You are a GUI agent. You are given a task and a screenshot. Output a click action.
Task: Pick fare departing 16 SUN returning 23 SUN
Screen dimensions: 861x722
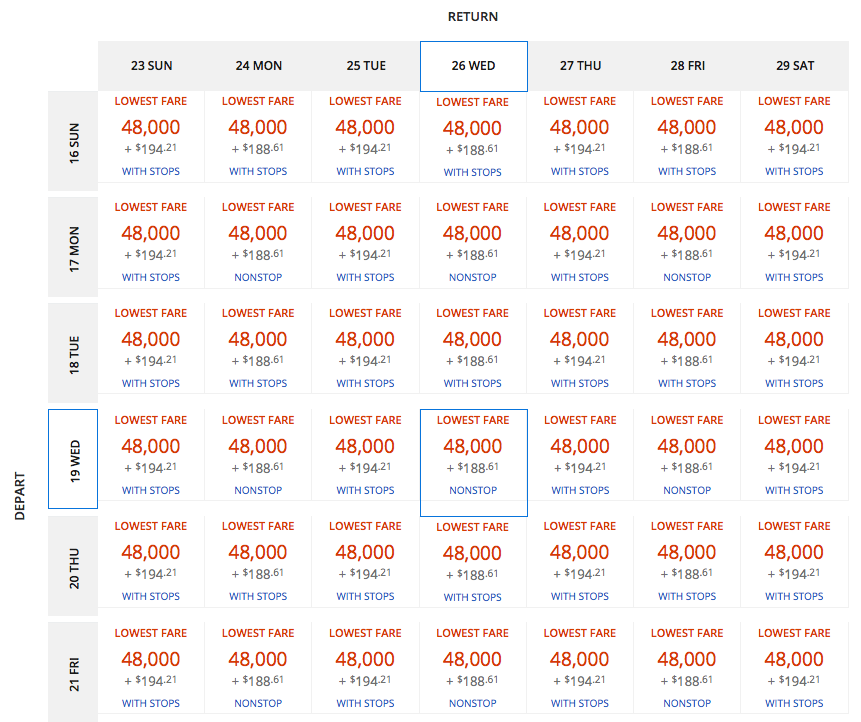pyautogui.click(x=151, y=137)
